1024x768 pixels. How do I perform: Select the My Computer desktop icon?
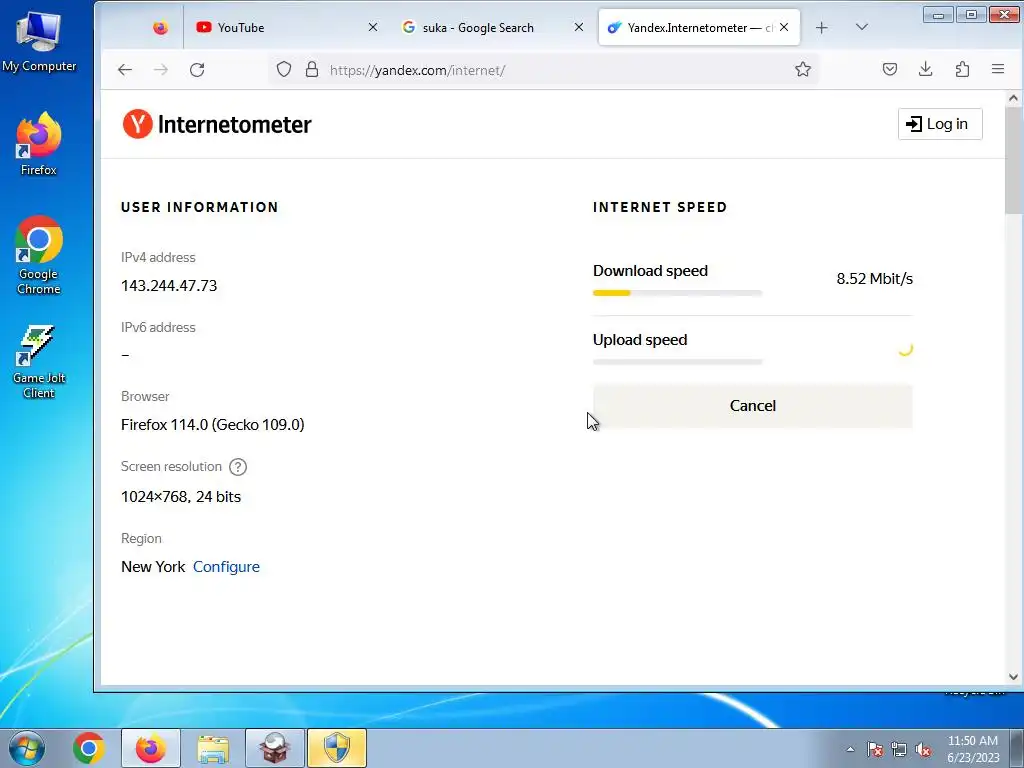39,42
